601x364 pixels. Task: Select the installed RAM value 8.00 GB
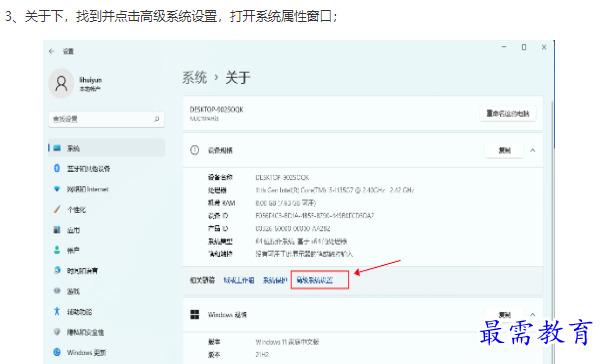(x=286, y=203)
